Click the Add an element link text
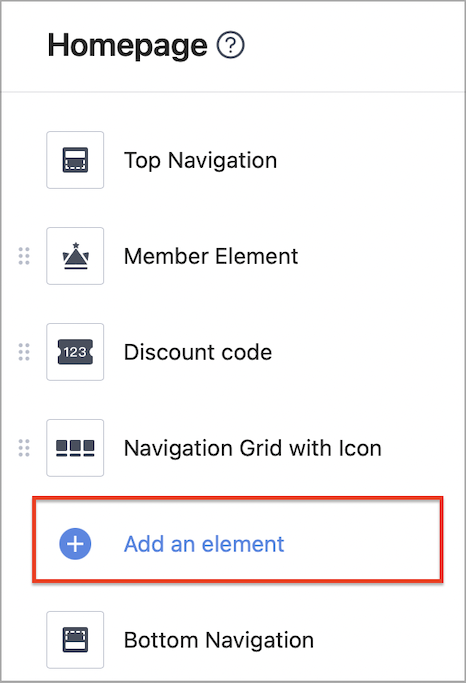 [x=204, y=544]
